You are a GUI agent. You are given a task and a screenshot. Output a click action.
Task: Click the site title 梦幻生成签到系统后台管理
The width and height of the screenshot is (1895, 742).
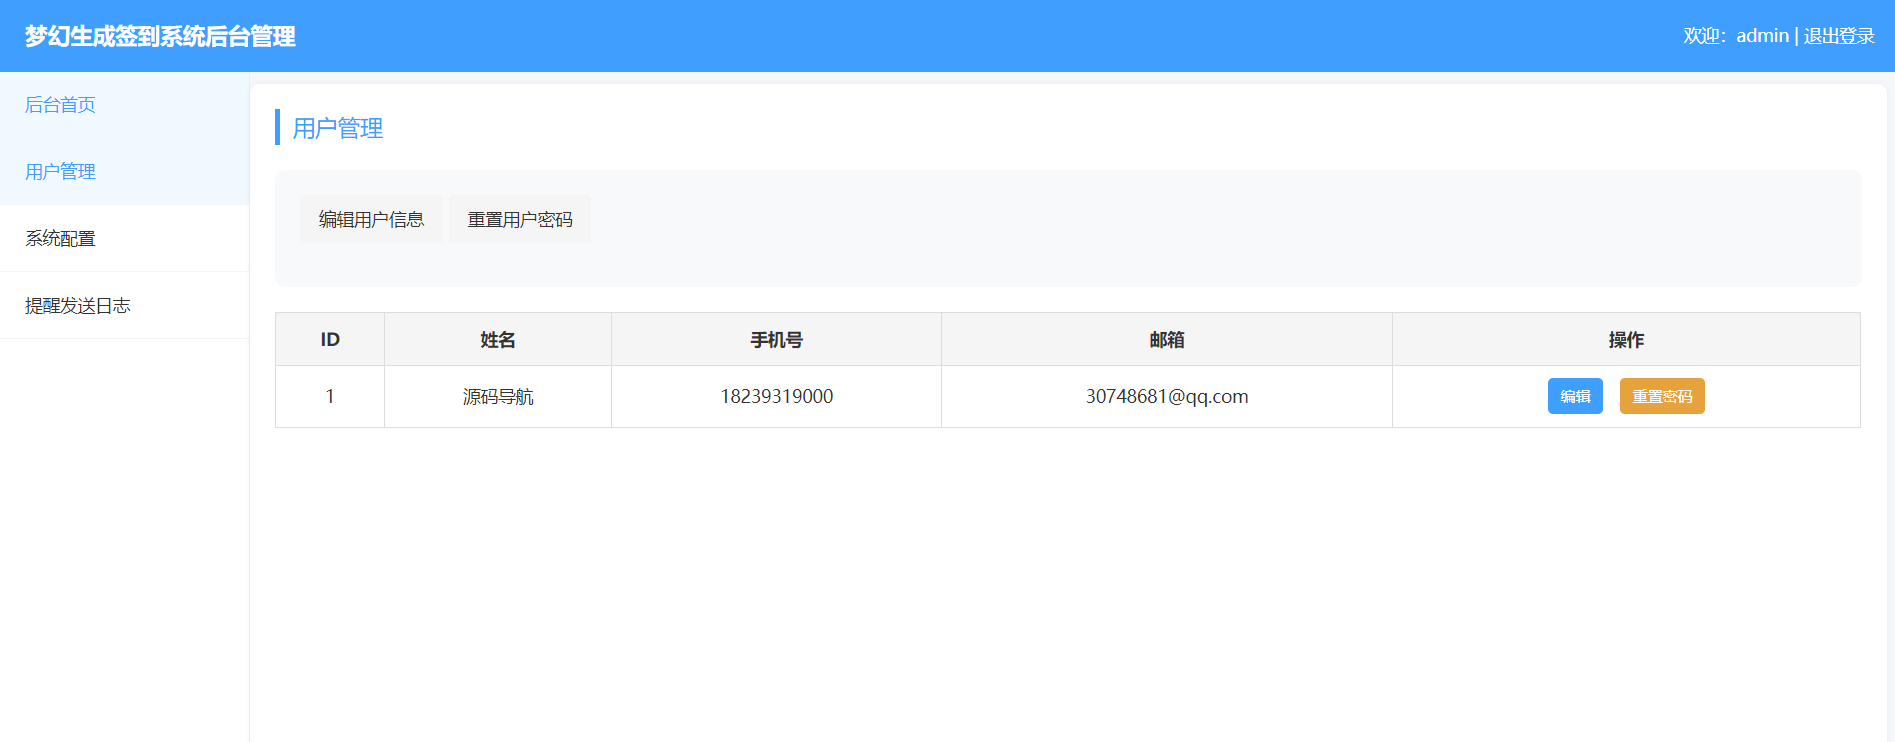pyautogui.click(x=160, y=37)
